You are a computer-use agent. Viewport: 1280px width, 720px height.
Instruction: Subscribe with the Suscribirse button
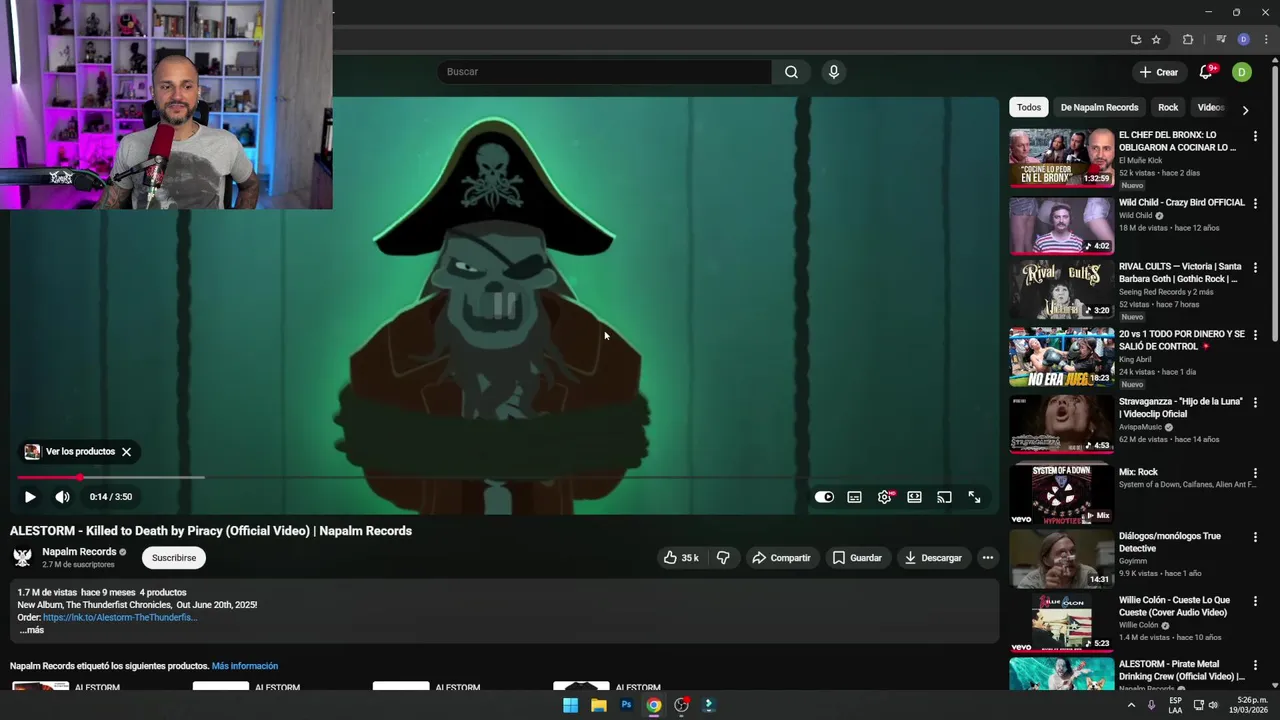(x=174, y=558)
